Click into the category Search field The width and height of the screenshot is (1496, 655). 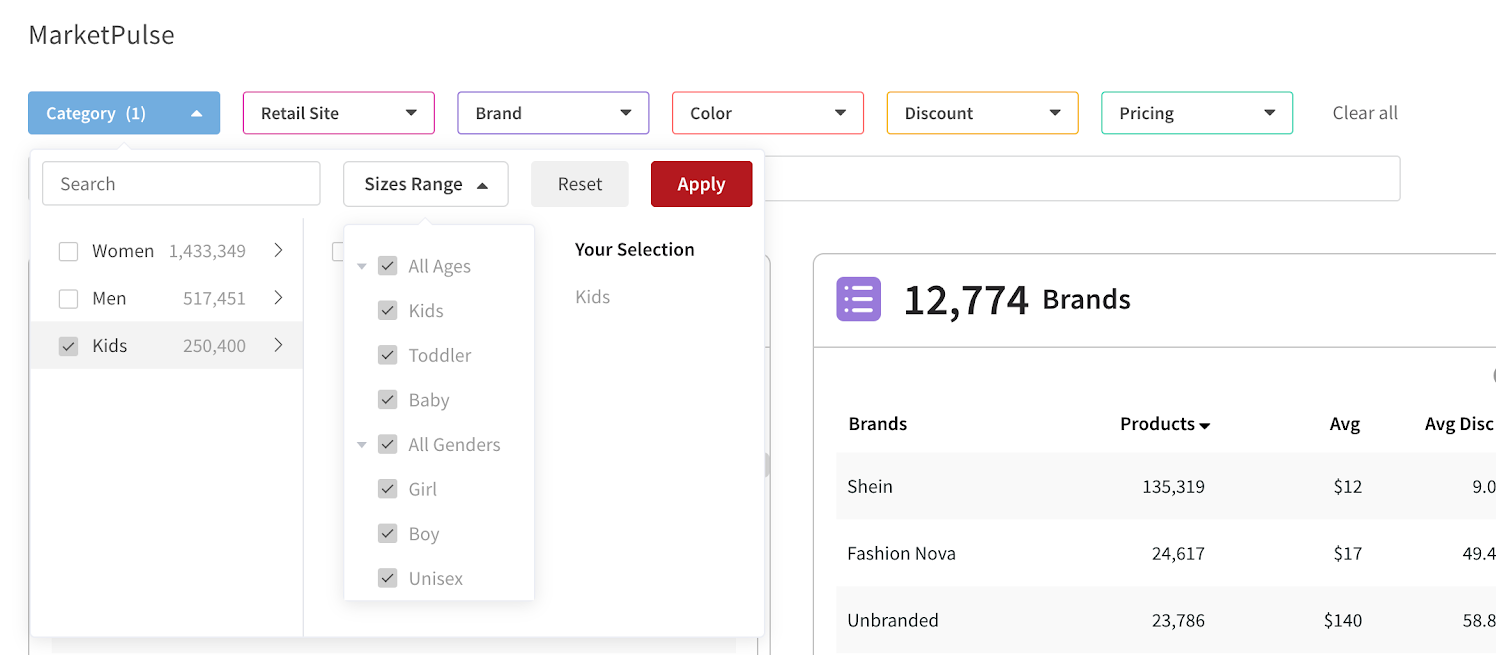181,184
